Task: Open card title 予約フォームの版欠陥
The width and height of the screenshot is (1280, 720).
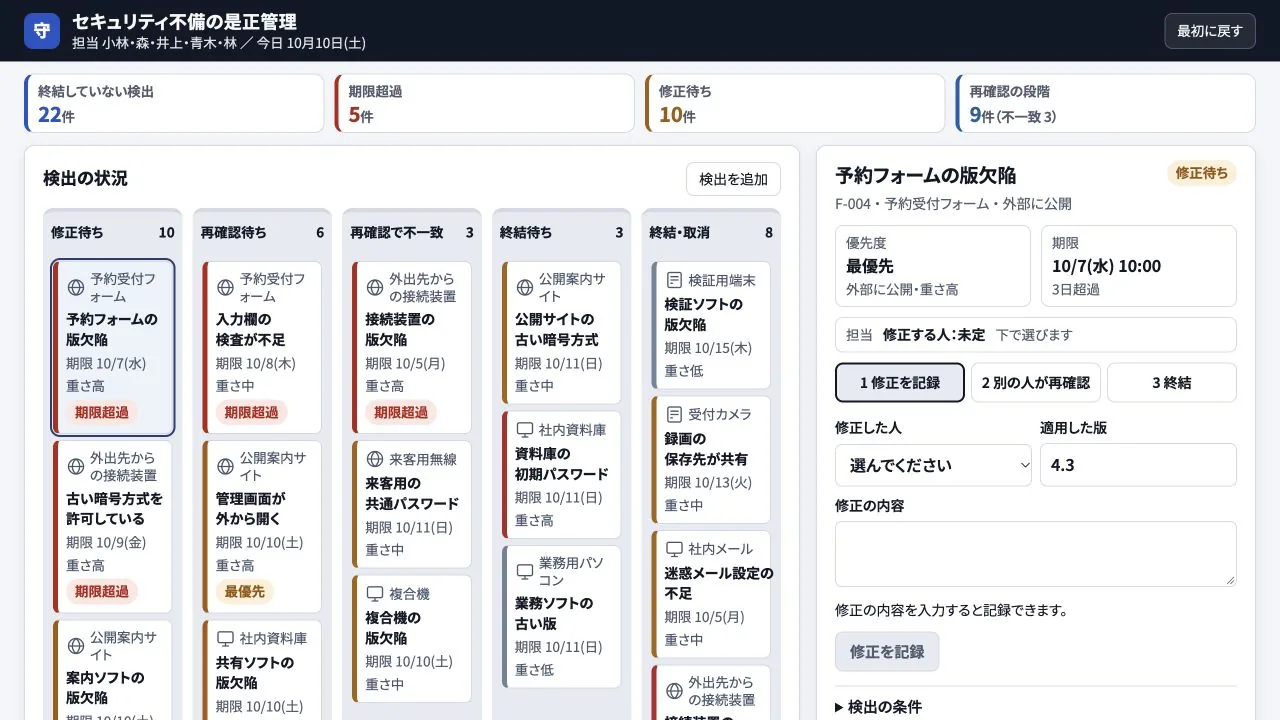Action: 112,330
